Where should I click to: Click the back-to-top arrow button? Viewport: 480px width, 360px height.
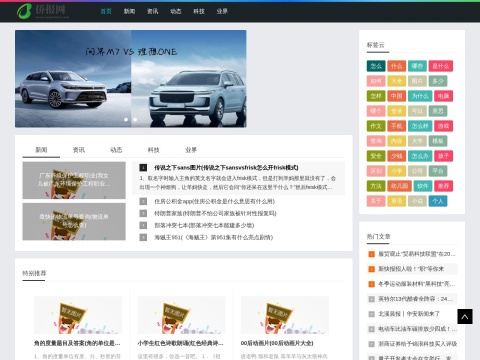[465, 317]
